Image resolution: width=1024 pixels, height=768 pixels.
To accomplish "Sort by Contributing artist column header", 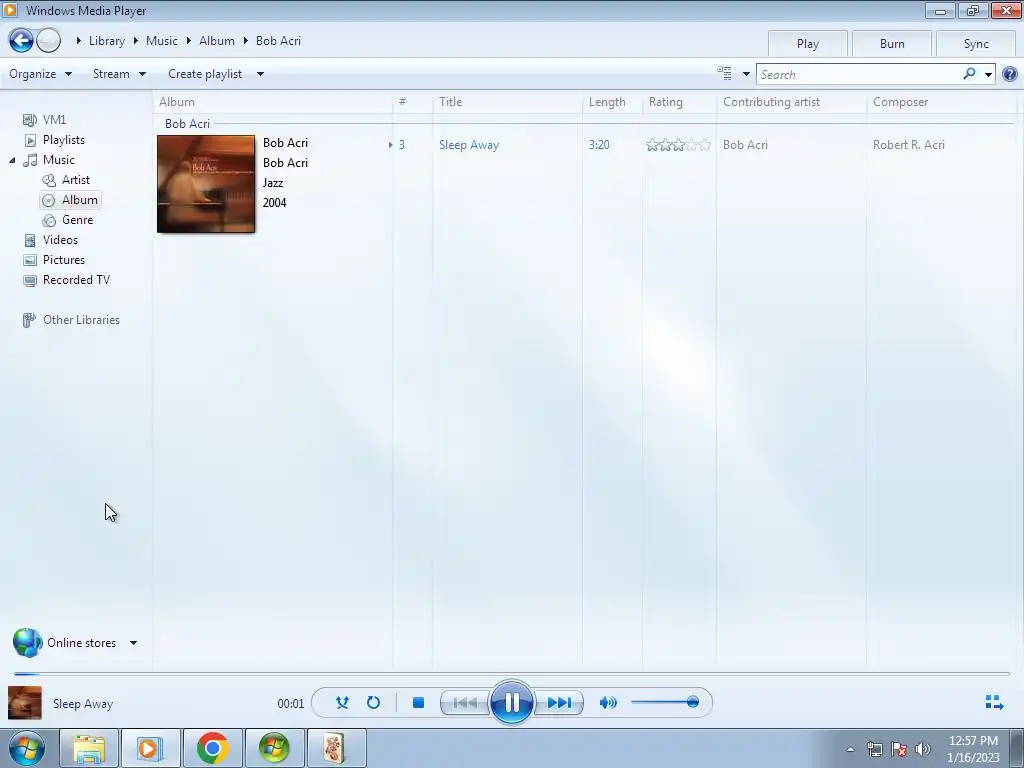I will coord(792,102).
